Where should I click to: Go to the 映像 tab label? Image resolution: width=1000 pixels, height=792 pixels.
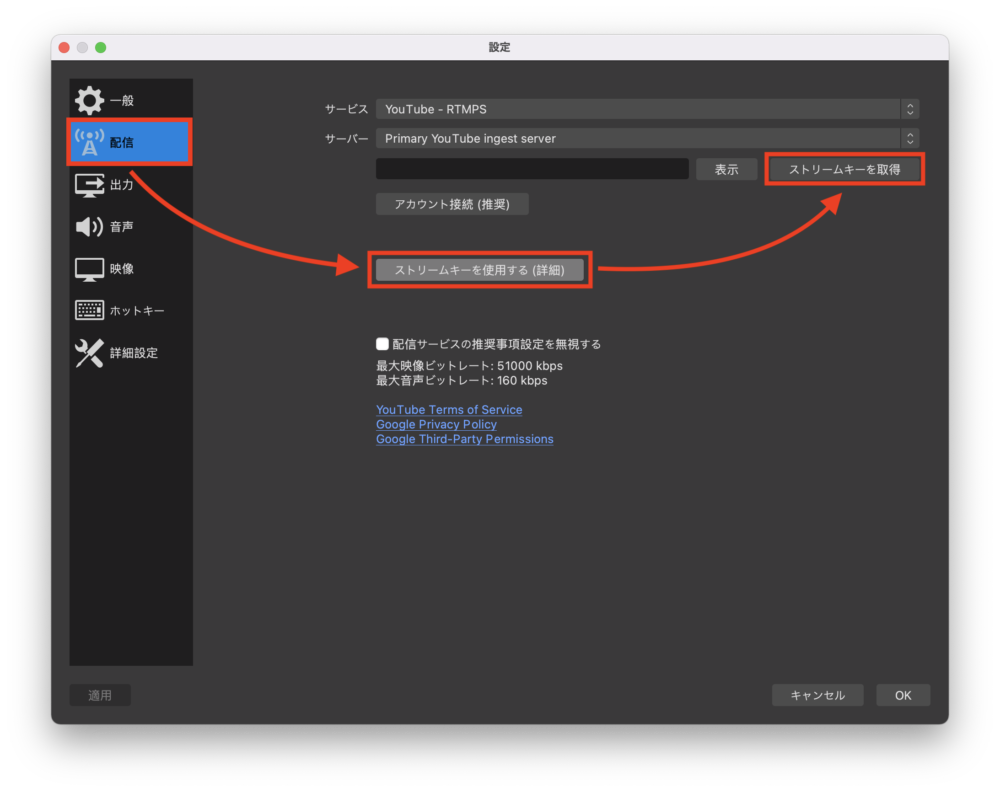122,269
